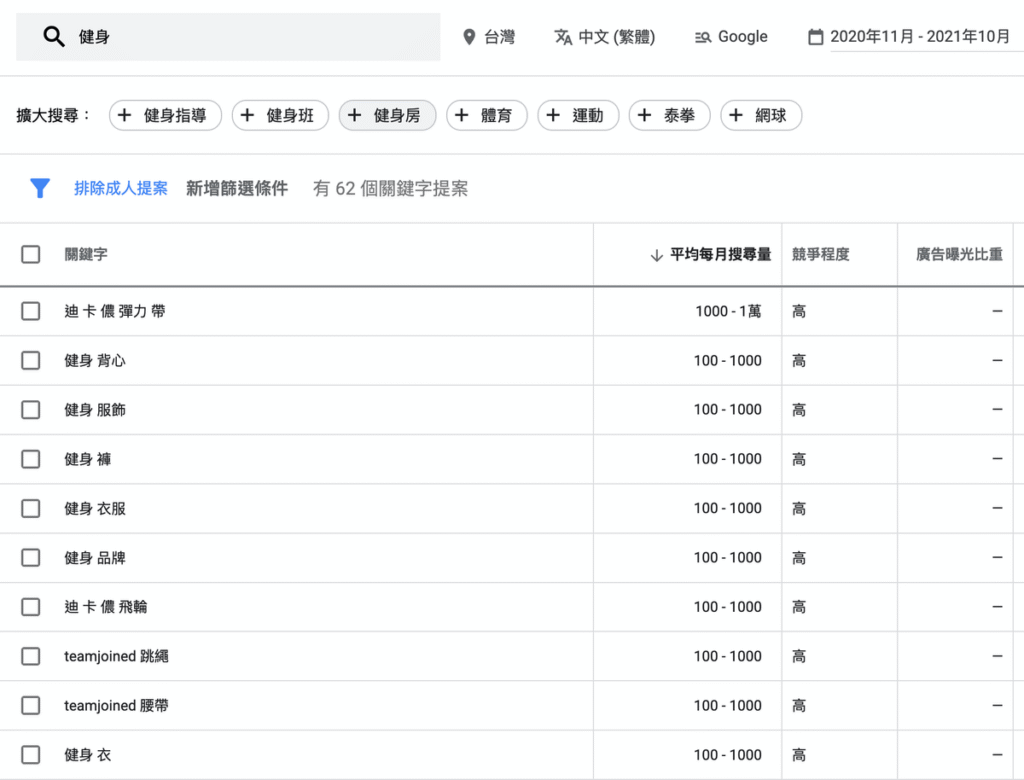Sort by the 平均每月搜尋量 column header
The width and height of the screenshot is (1024, 780).
point(720,254)
